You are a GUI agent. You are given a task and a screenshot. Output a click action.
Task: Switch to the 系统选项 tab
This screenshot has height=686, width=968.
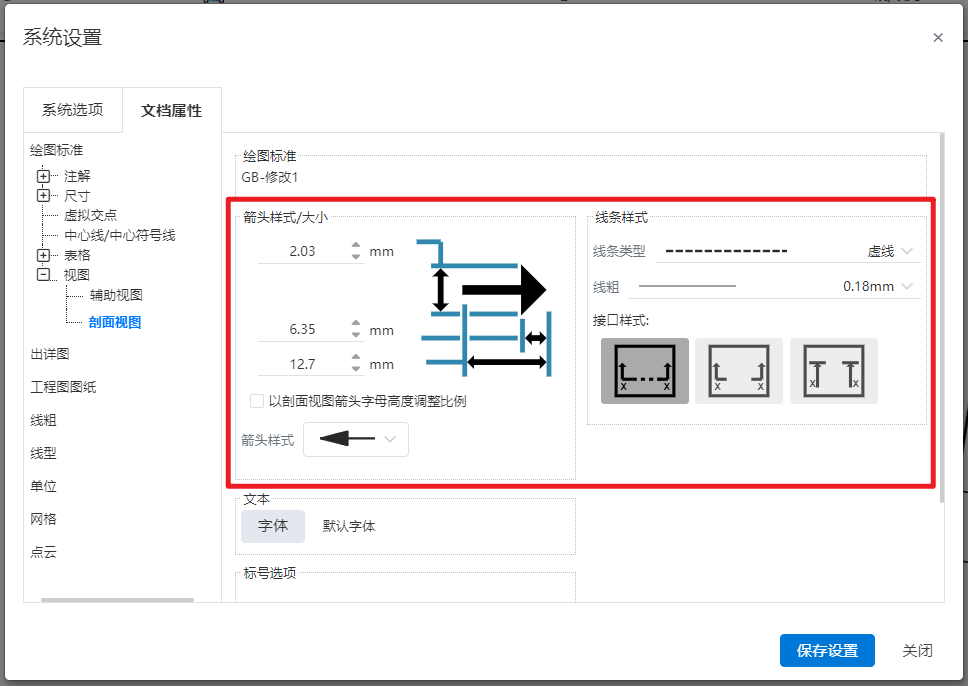72,110
